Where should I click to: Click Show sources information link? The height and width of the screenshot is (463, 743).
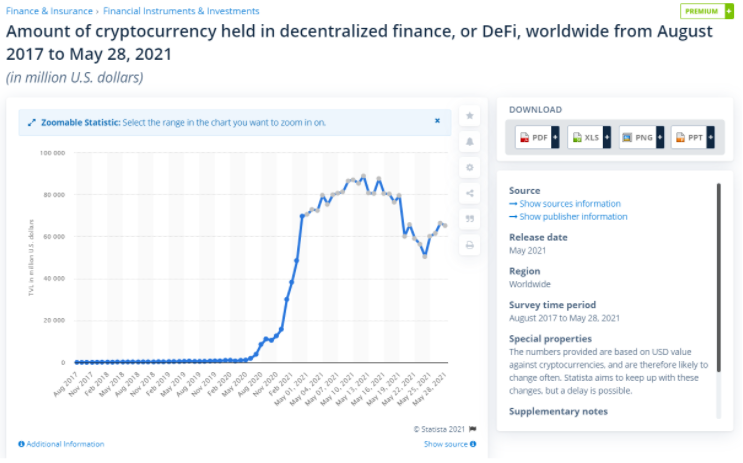click(x=565, y=203)
